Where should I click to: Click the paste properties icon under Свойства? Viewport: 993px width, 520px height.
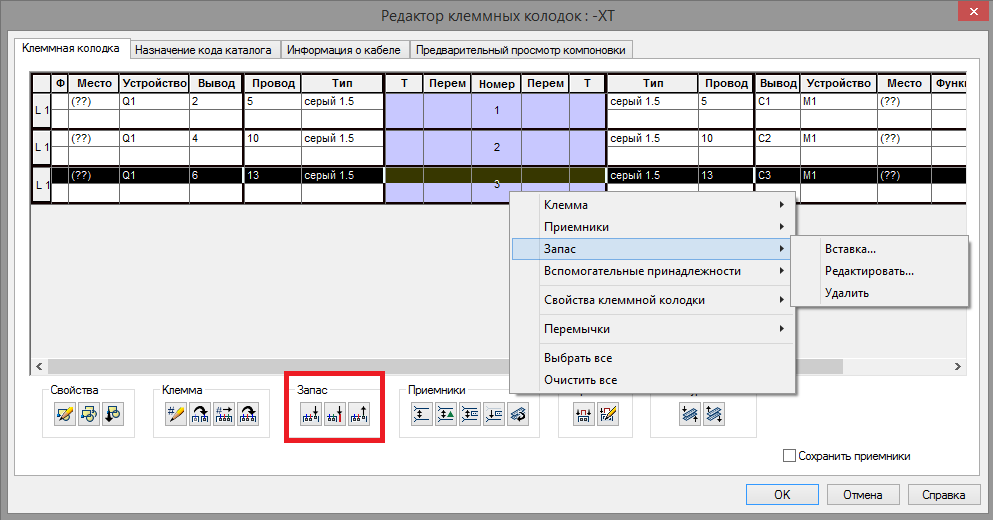(x=113, y=414)
